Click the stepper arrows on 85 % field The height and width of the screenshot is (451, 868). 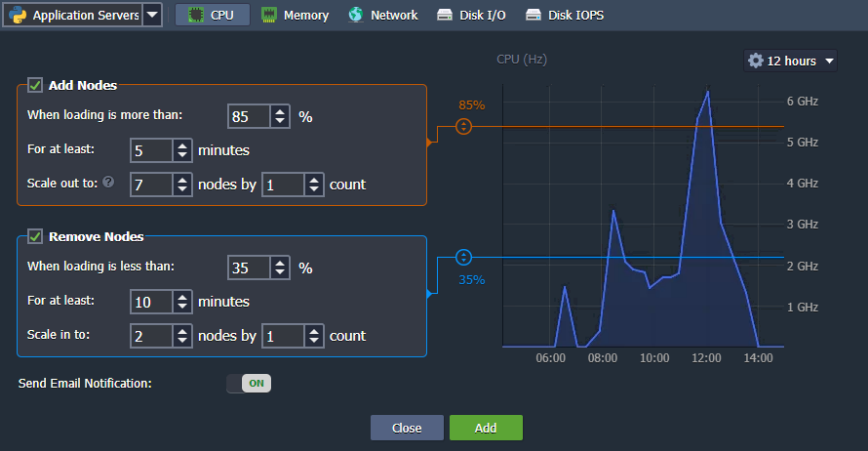[281, 116]
